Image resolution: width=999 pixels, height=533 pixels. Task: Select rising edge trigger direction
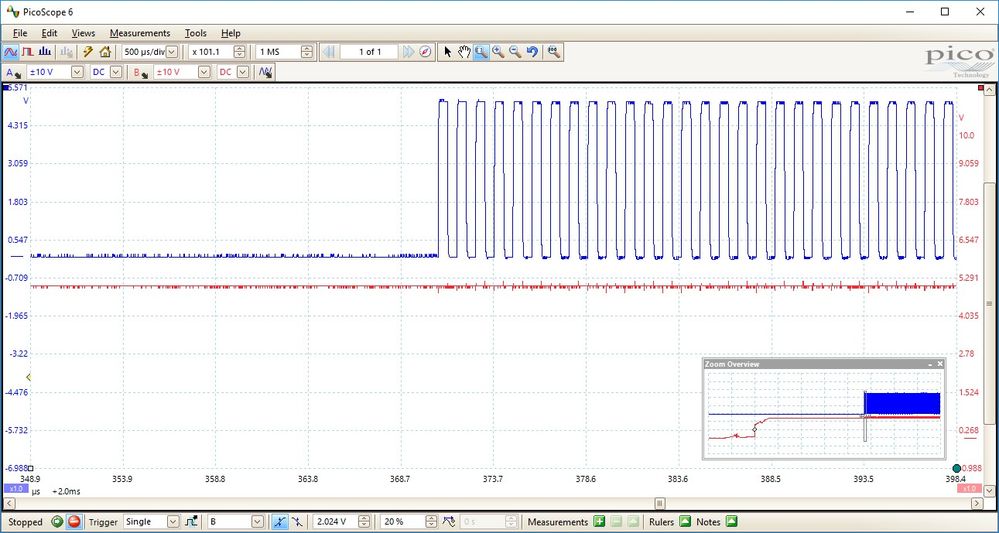(279, 522)
